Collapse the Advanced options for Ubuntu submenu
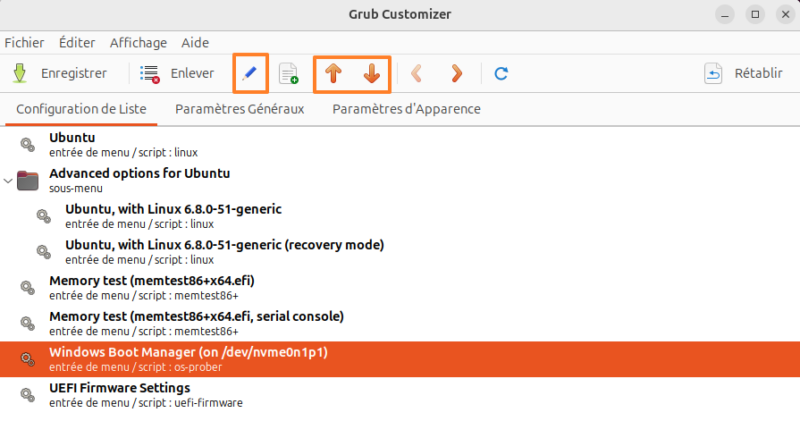This screenshot has width=800, height=421. pyautogui.click(x=8, y=181)
